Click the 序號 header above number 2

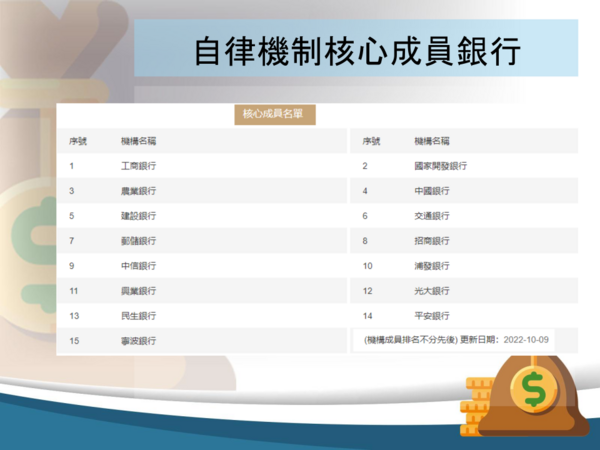(x=371, y=141)
